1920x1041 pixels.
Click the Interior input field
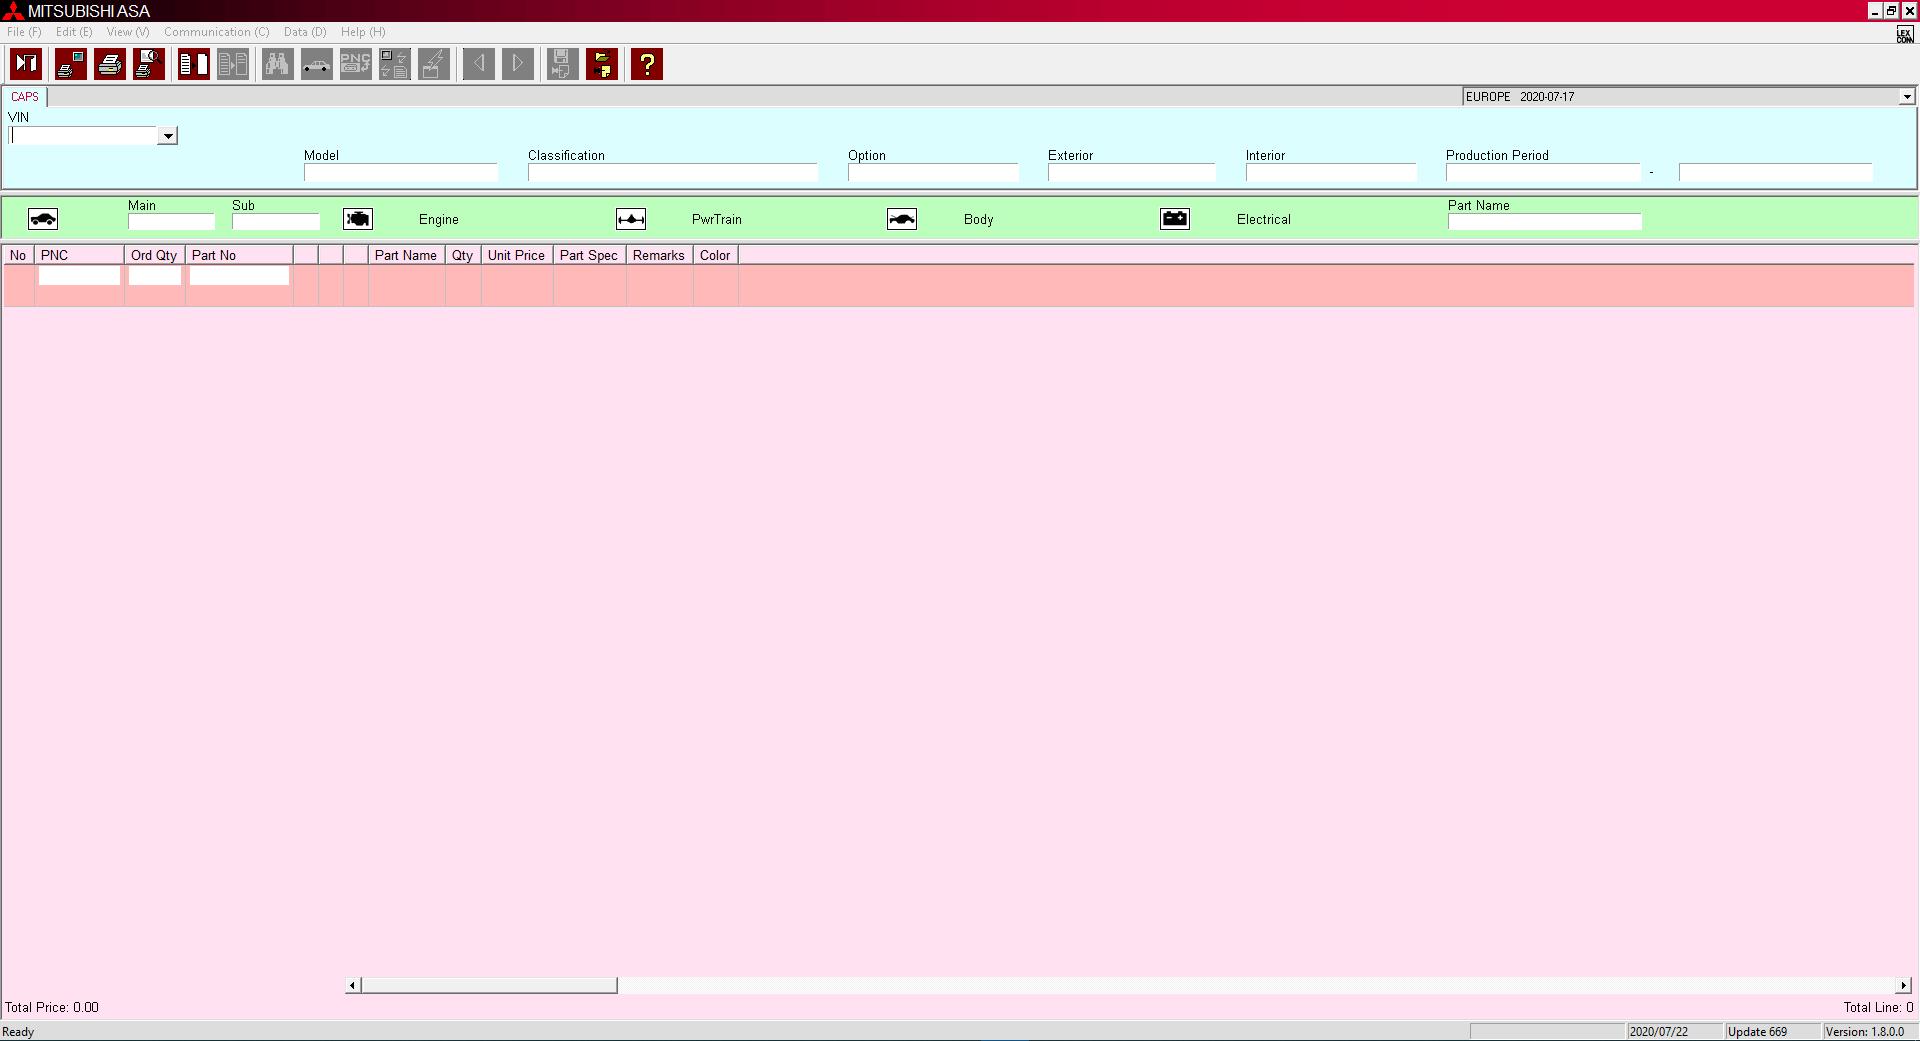point(1331,173)
